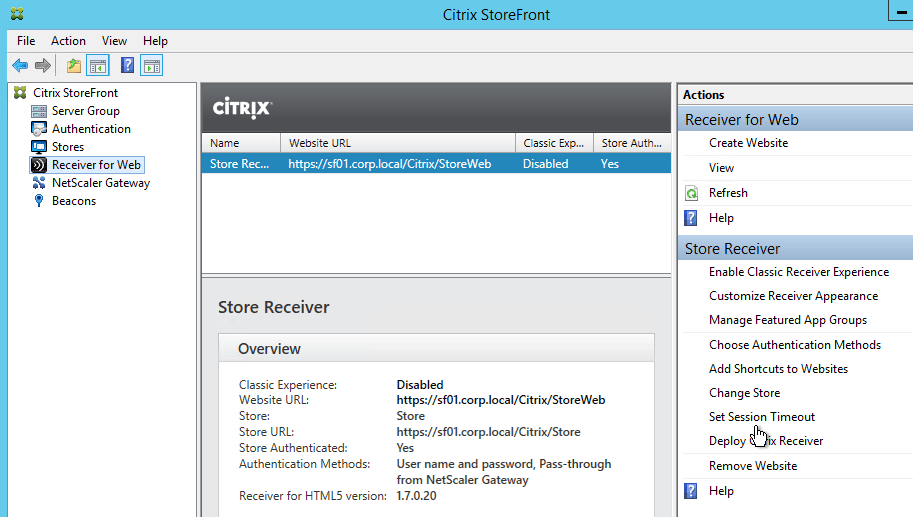Click the Receiver for Web tree icon

39,165
